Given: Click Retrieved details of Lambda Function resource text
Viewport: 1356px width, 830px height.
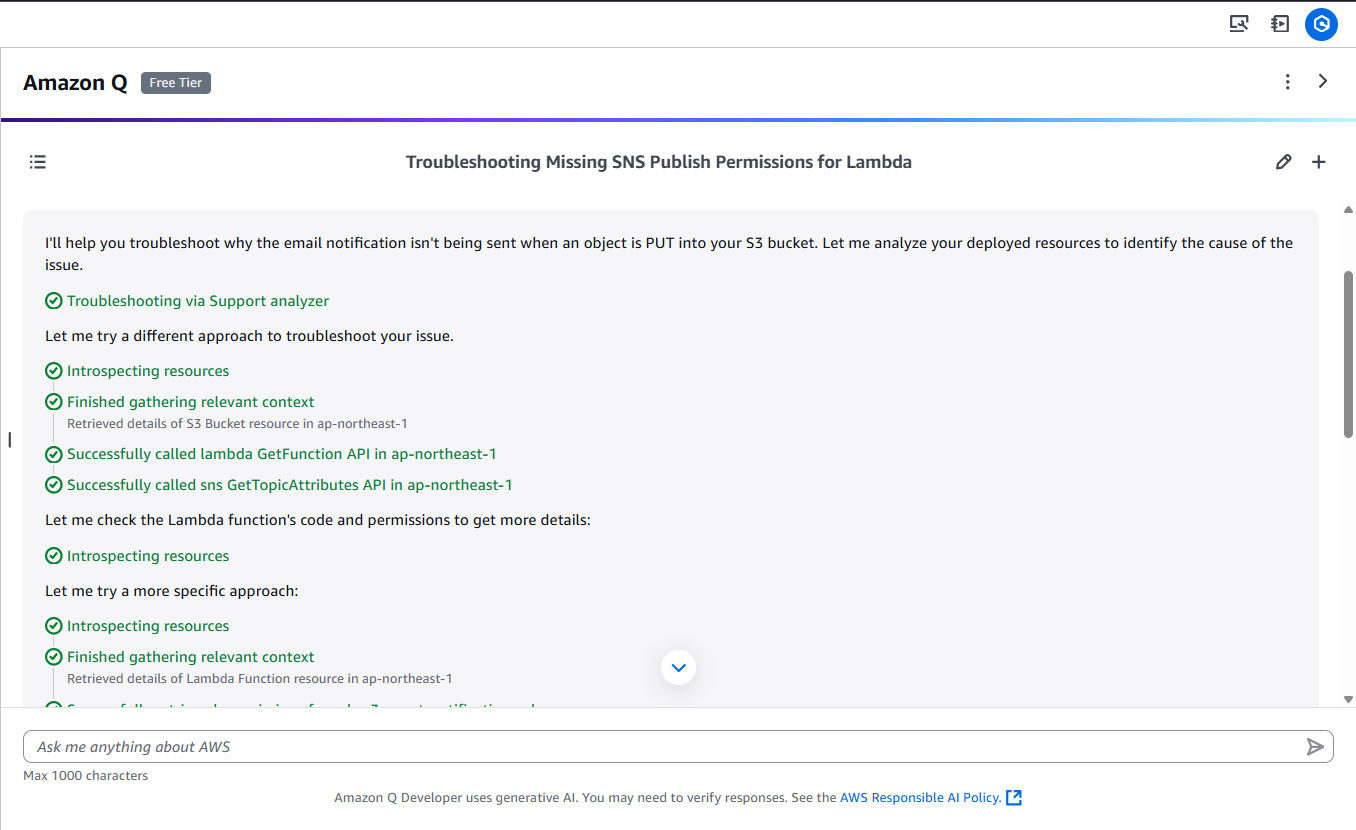Looking at the screenshot, I should coord(260,679).
